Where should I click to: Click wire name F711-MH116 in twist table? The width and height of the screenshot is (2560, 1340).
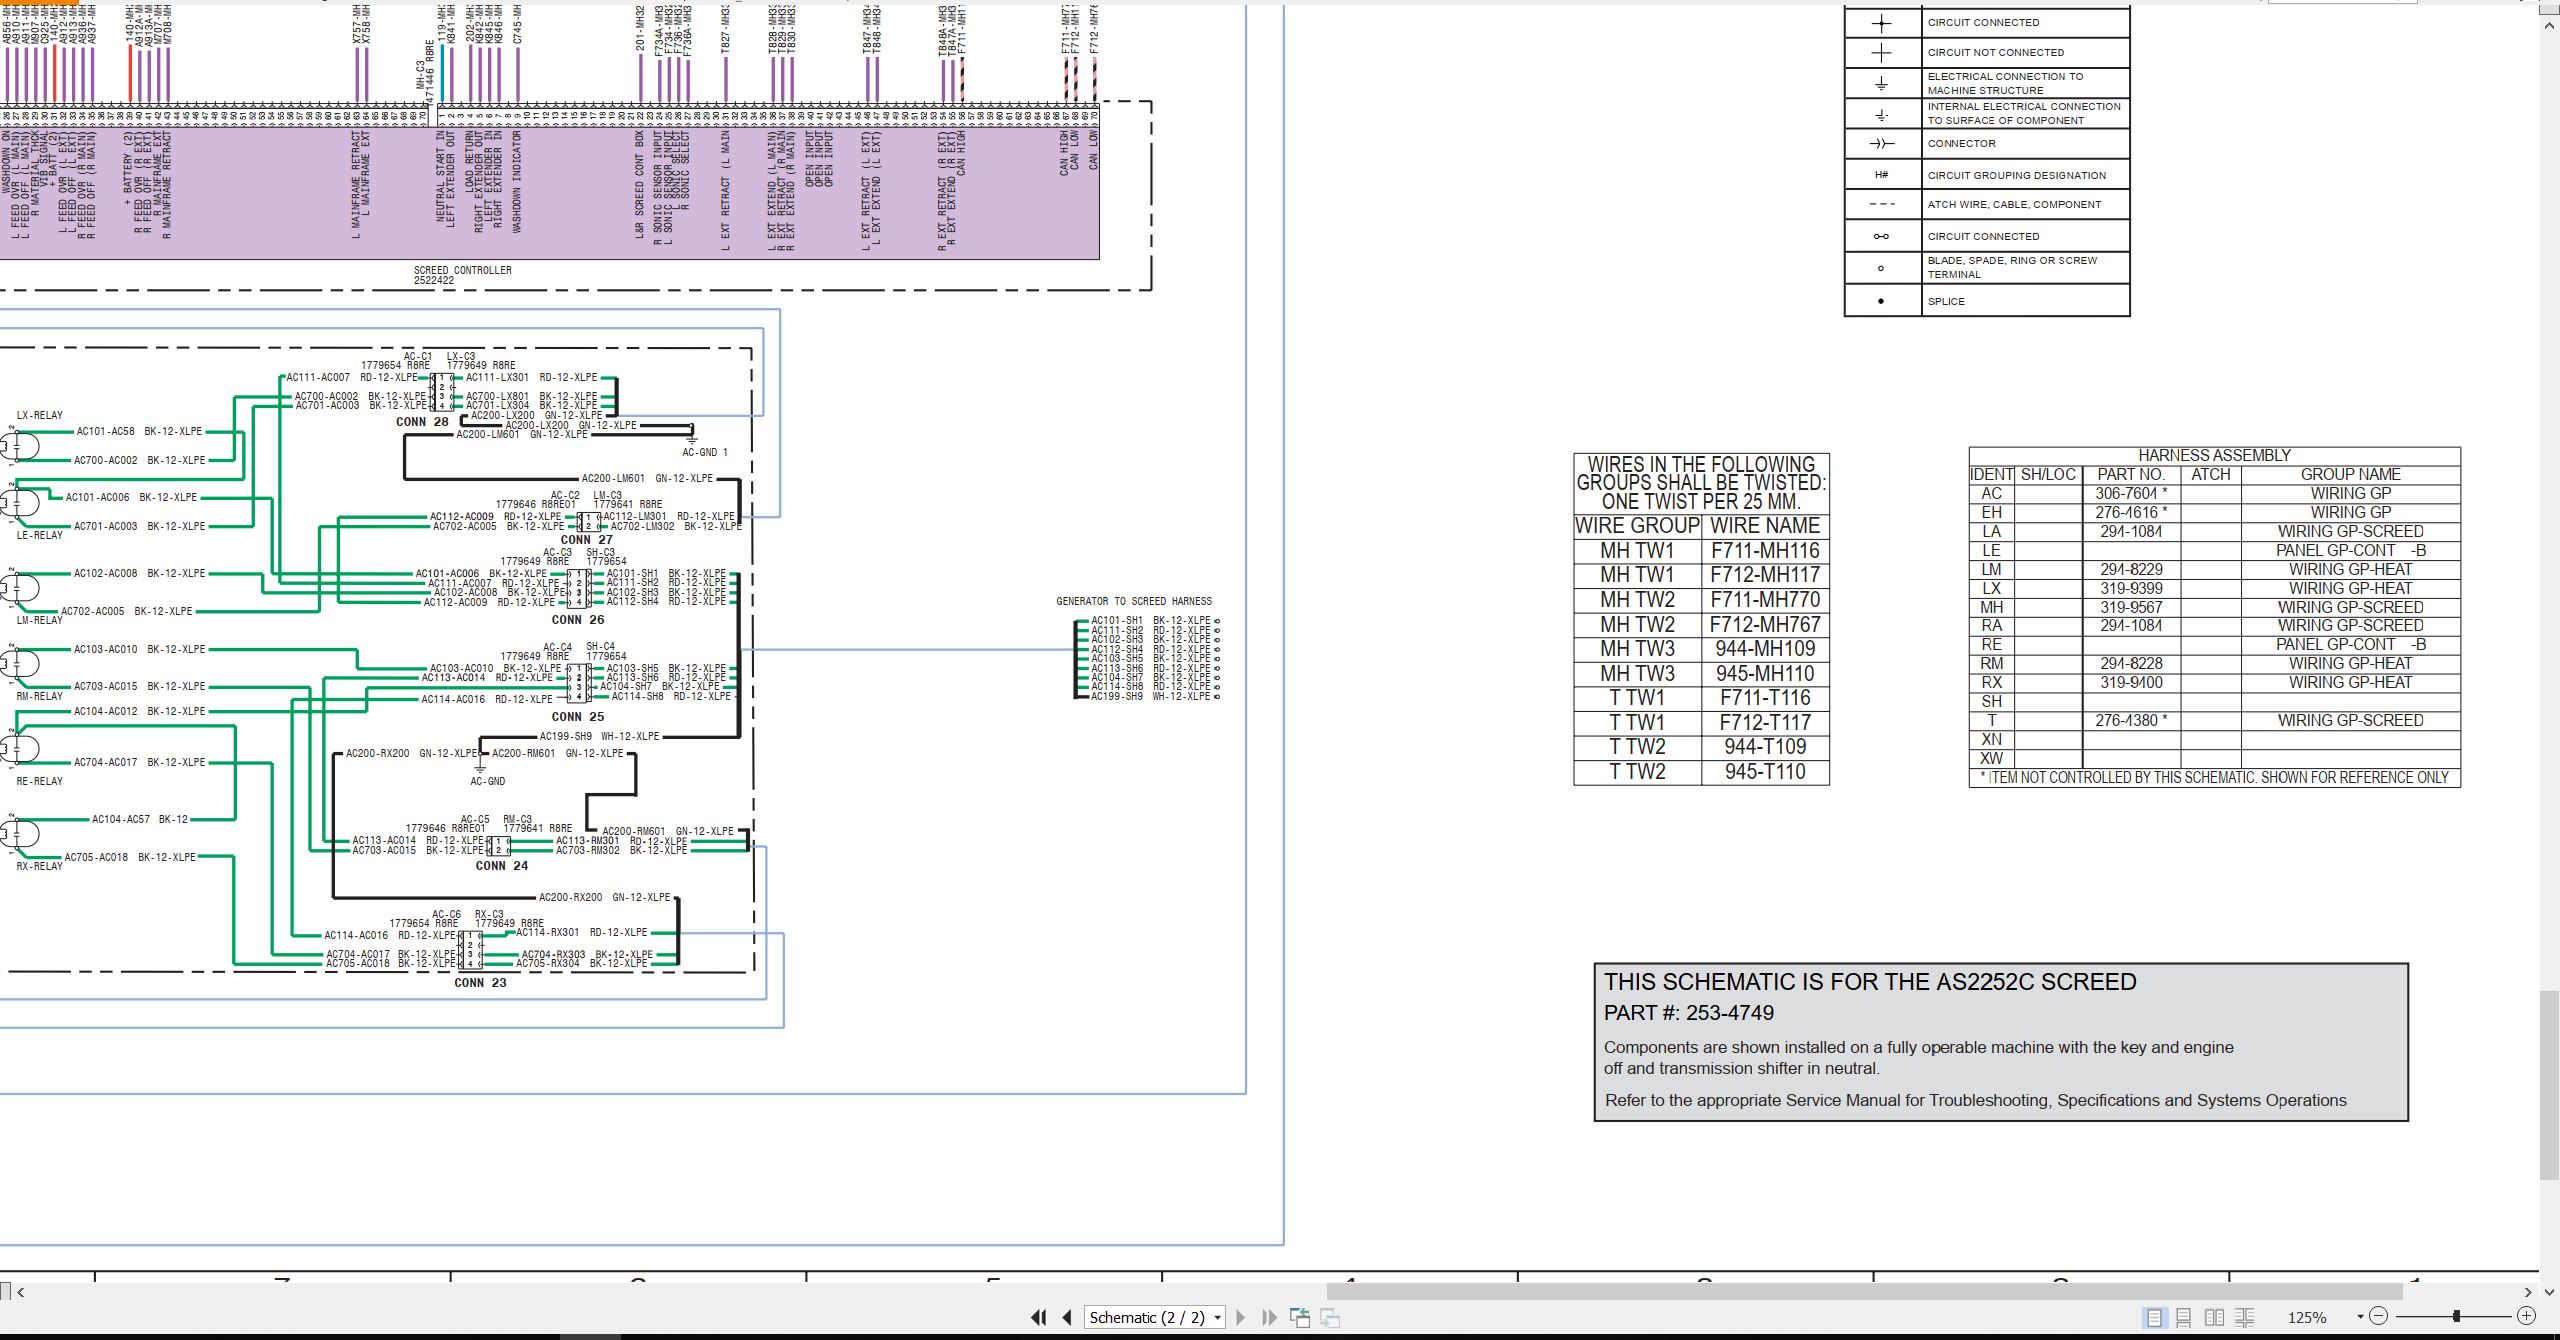1765,550
